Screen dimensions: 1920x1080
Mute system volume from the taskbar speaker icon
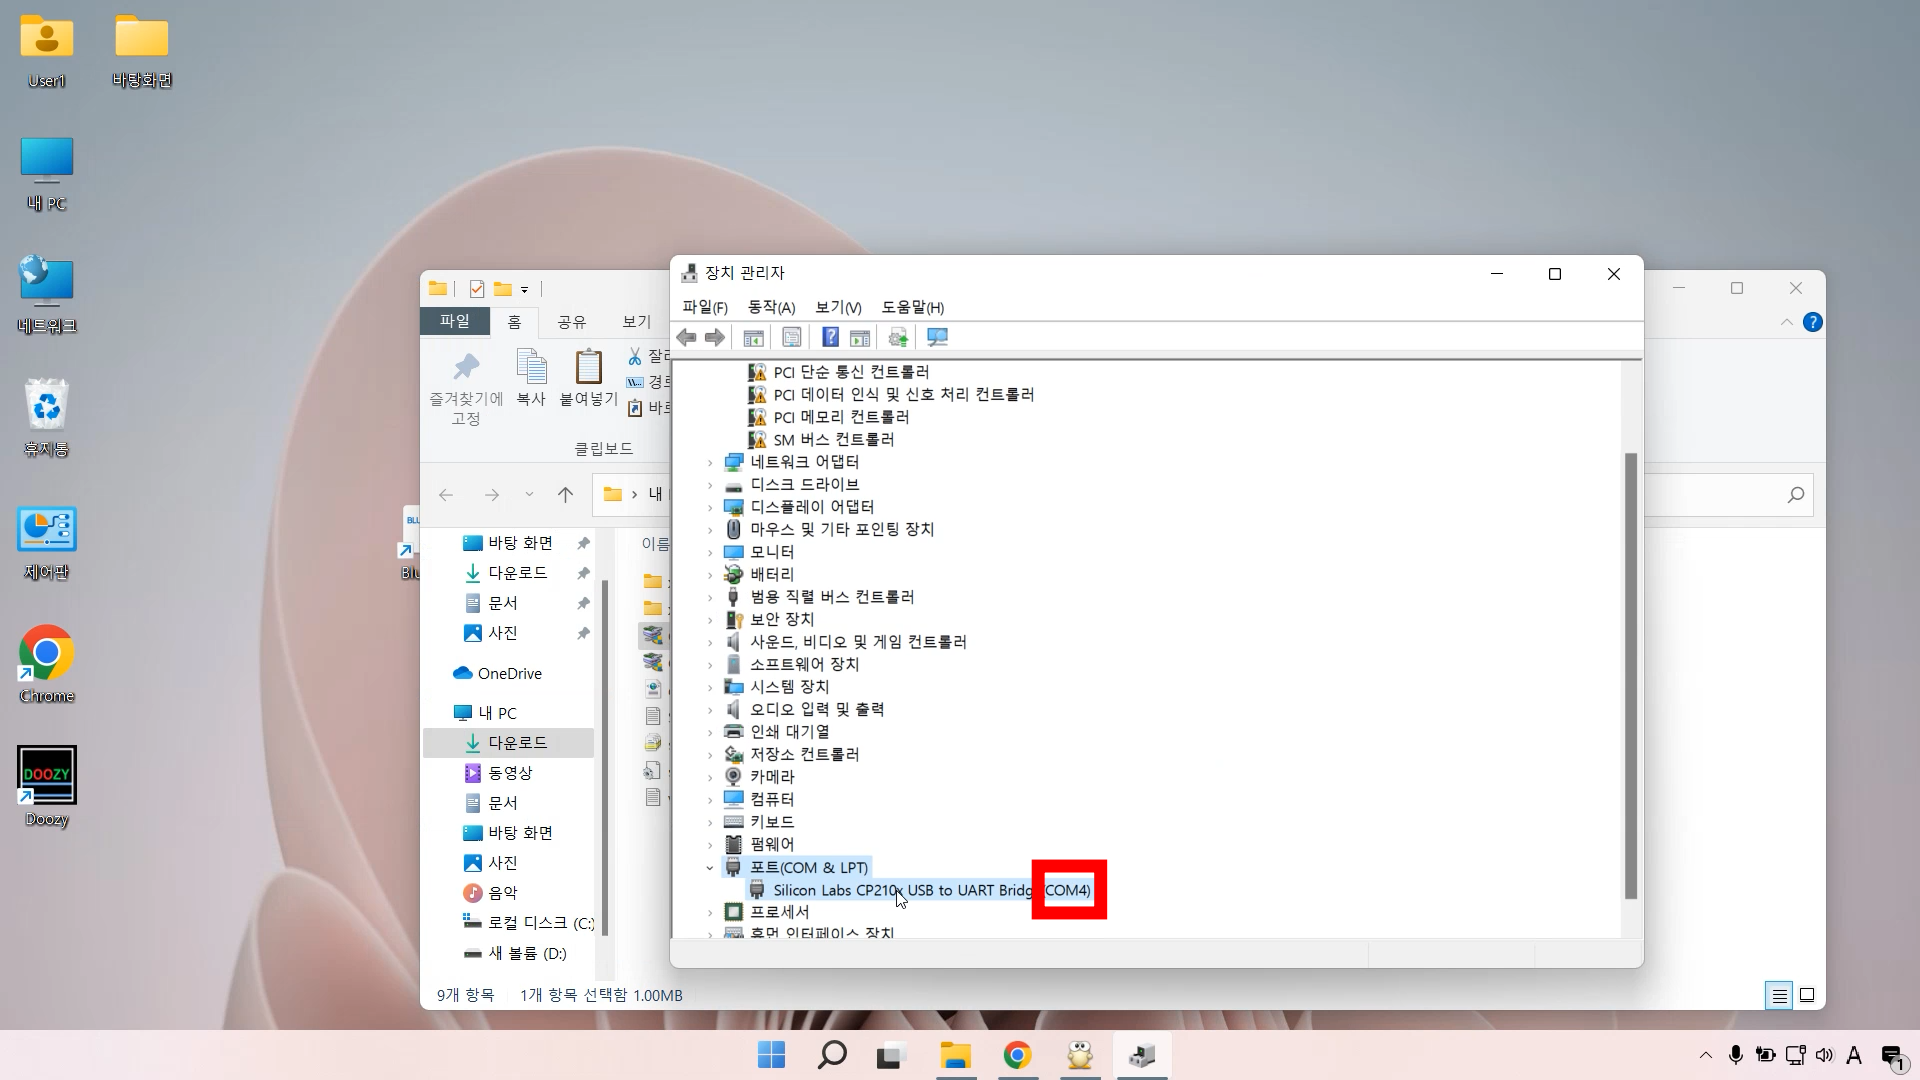click(x=1826, y=1055)
